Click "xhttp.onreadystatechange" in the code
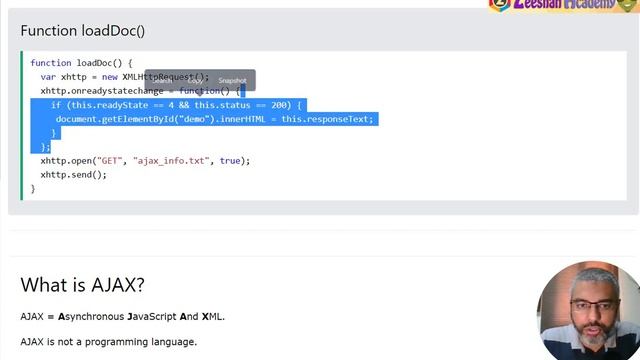 tap(102, 91)
